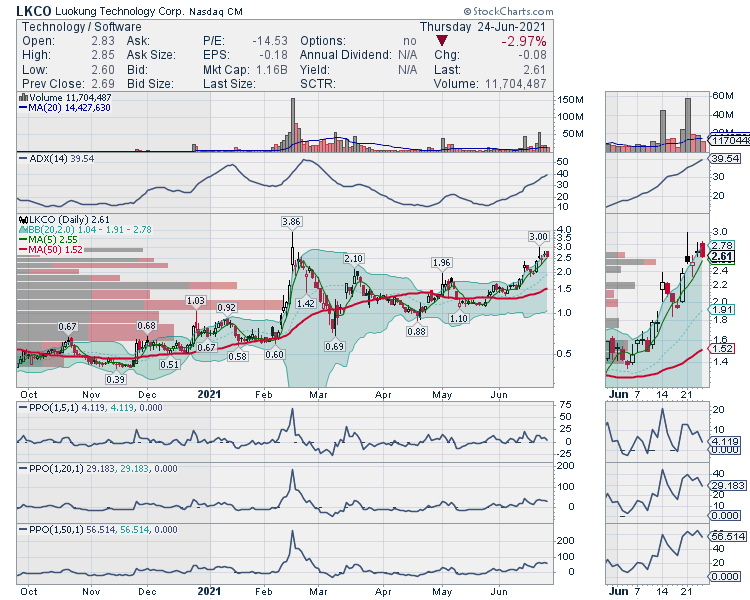Screen dimensions: 750x600
Task: Select the LKCO ticker symbol in the title
Action: click(33, 11)
